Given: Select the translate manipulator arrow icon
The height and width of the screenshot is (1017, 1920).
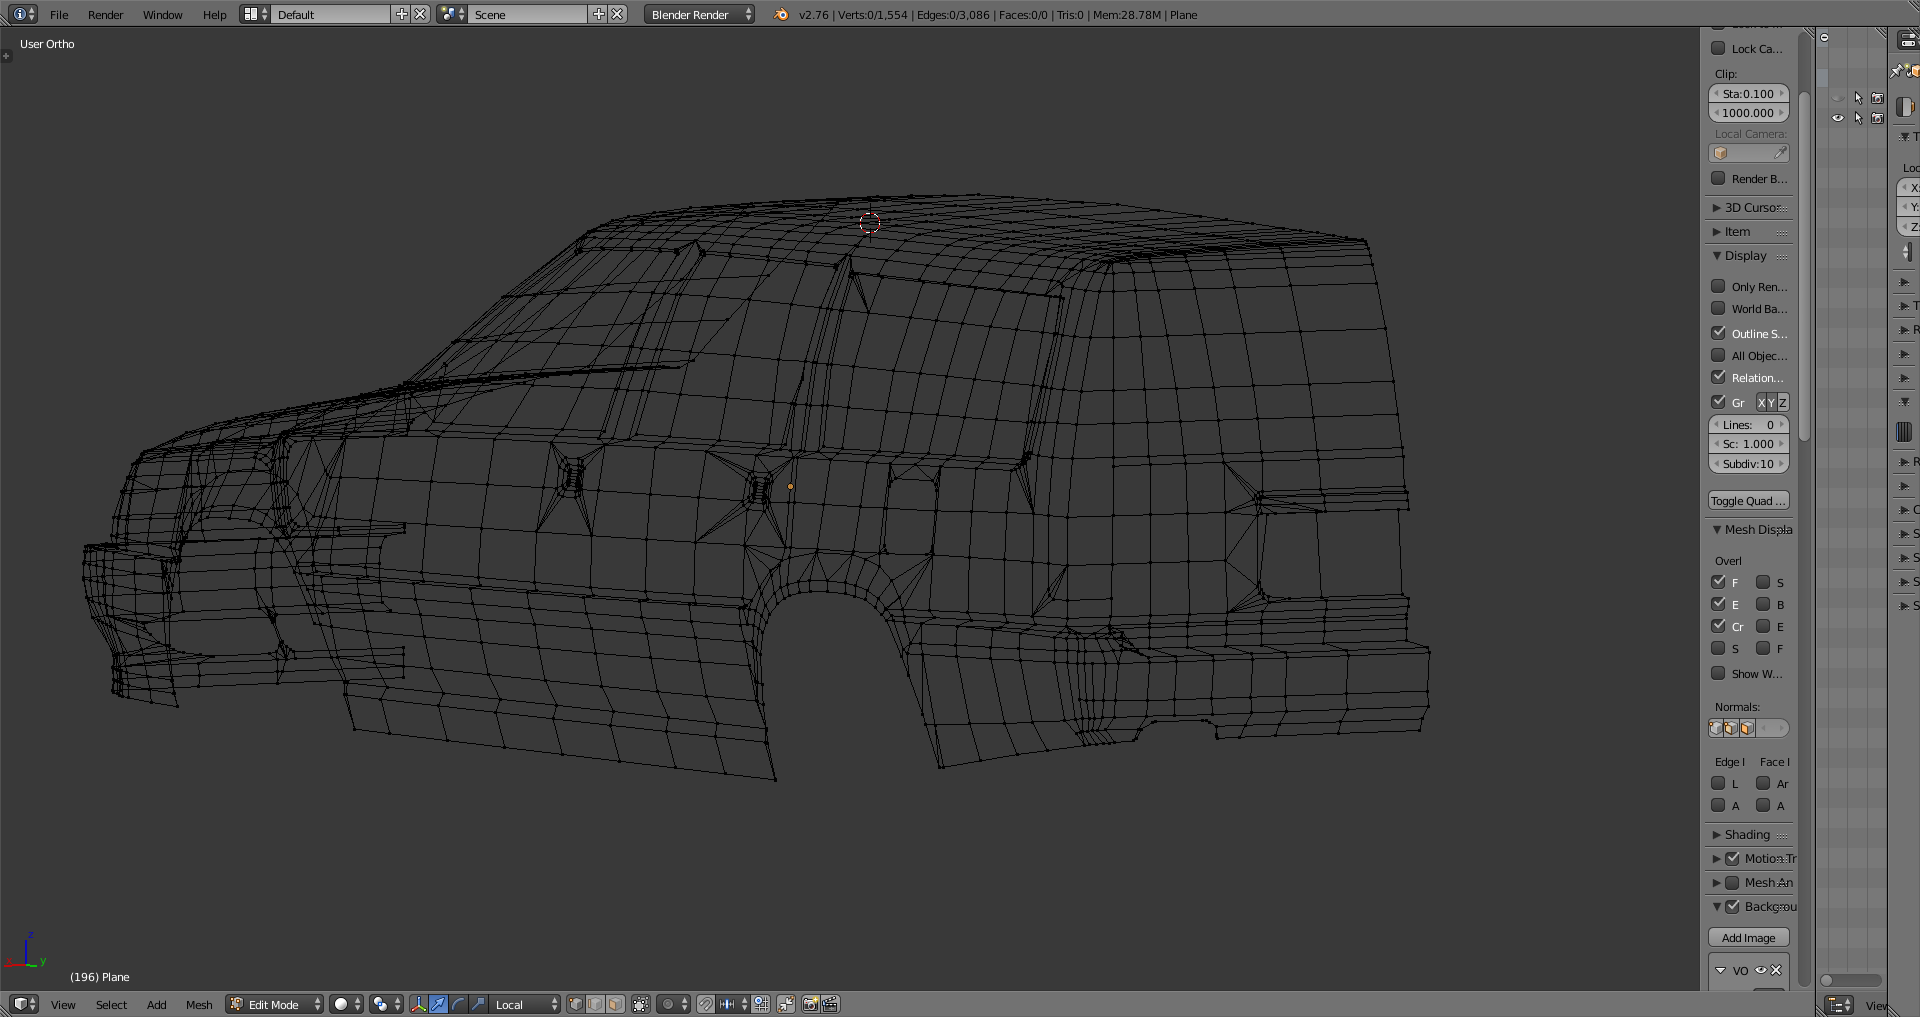Looking at the screenshot, I should 438,1004.
